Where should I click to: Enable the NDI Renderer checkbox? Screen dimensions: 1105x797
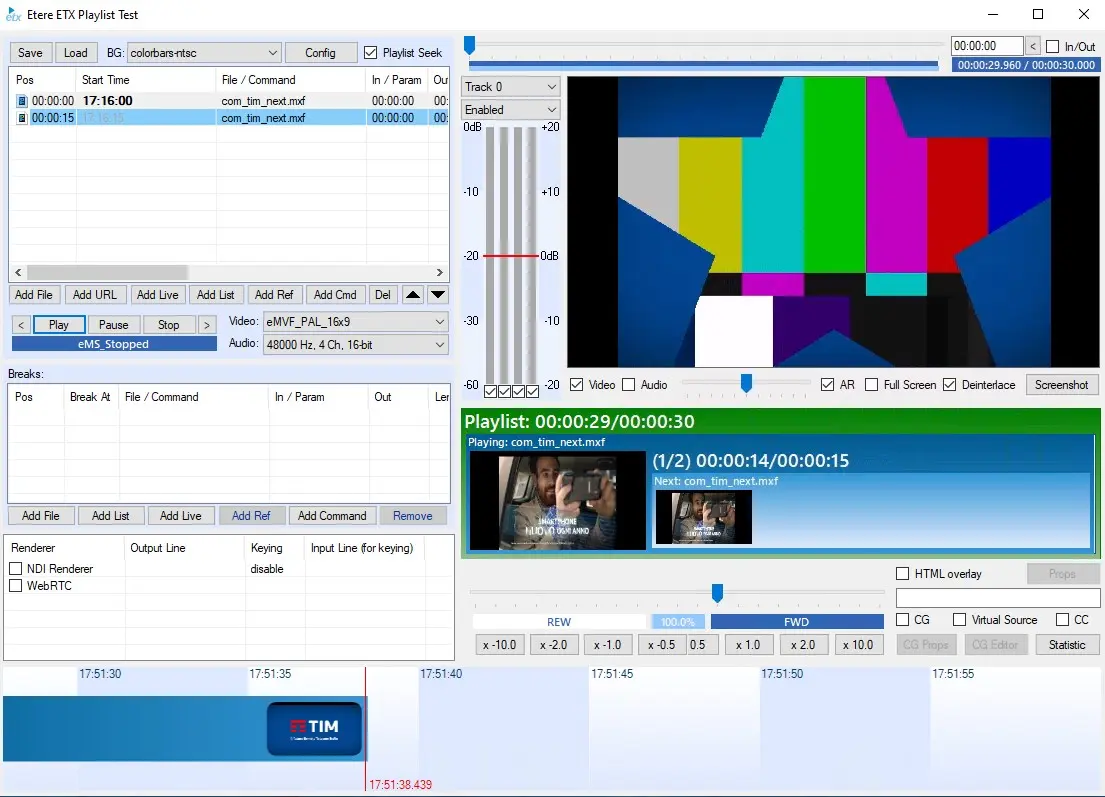coord(16,569)
